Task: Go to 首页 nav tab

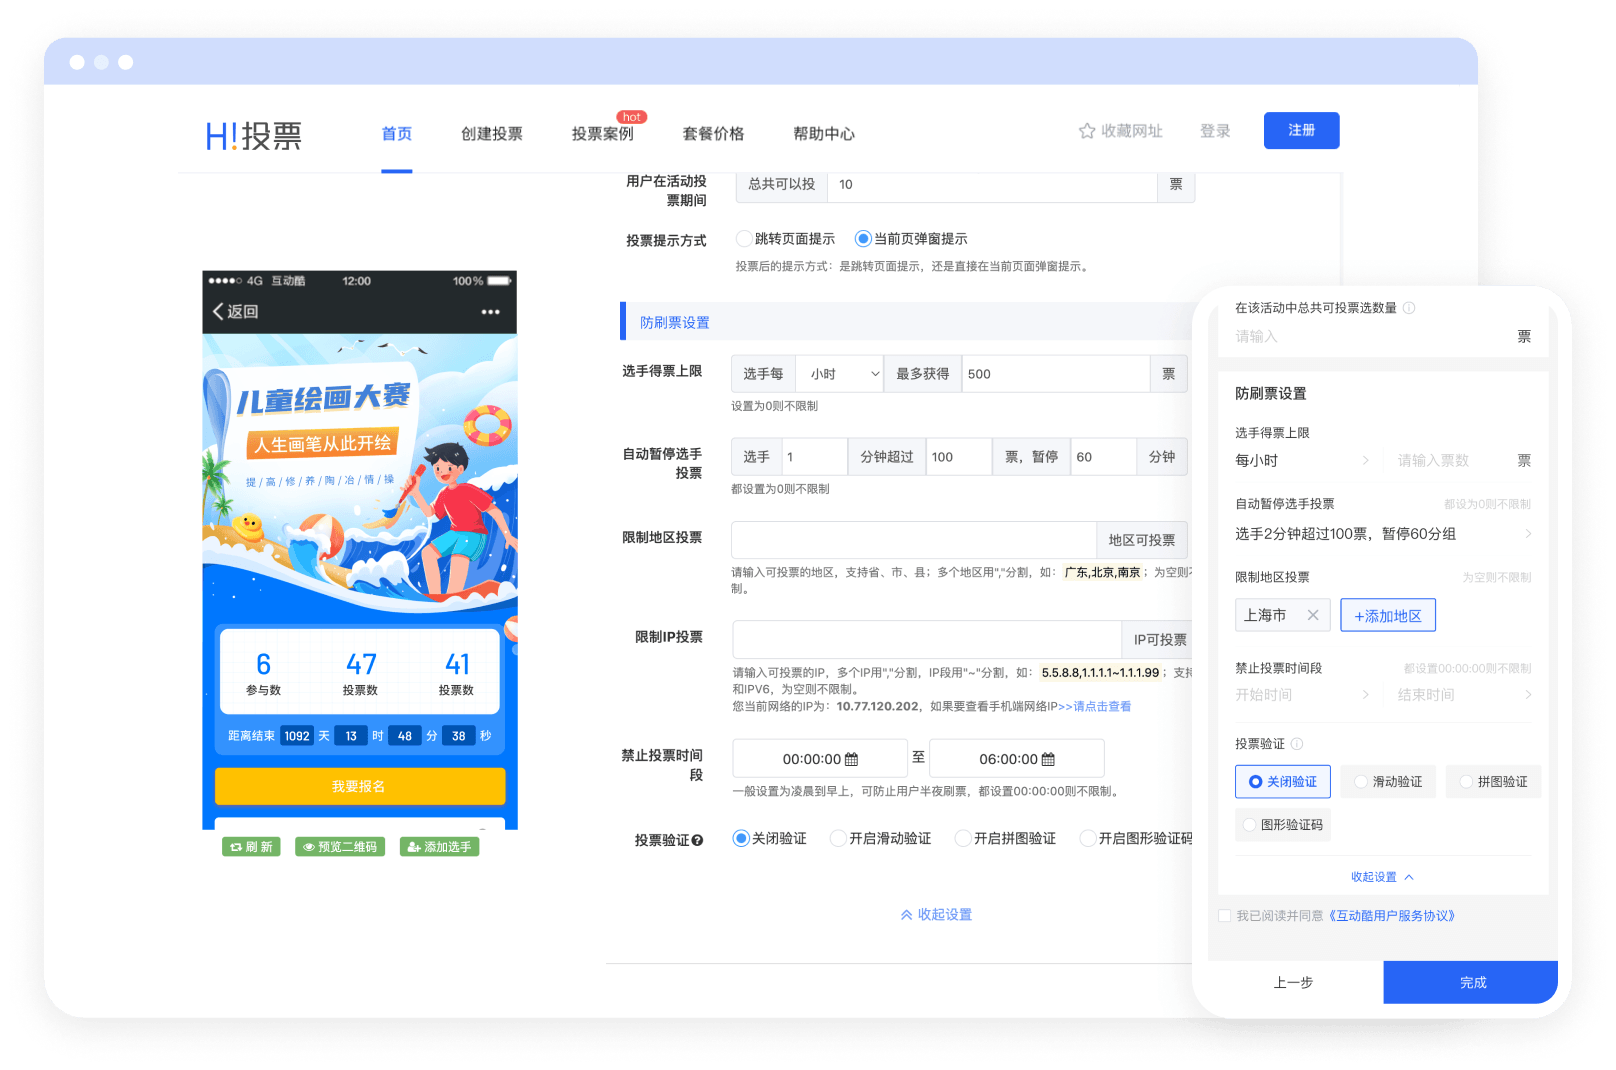Action: 397,133
